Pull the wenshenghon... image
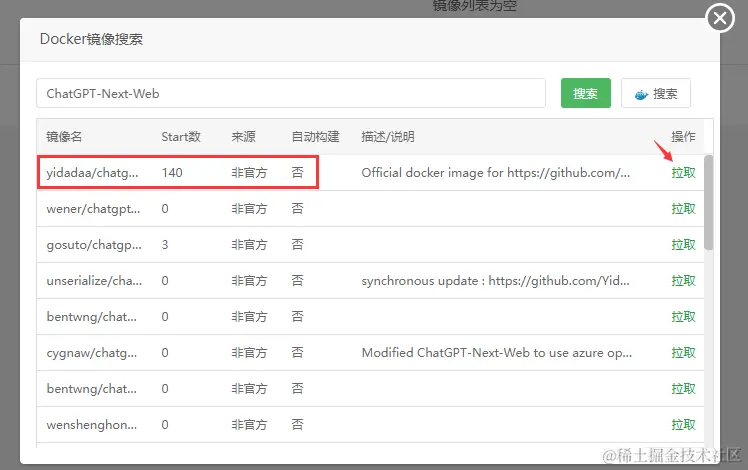Screen dimensions: 748x470 click(683, 425)
